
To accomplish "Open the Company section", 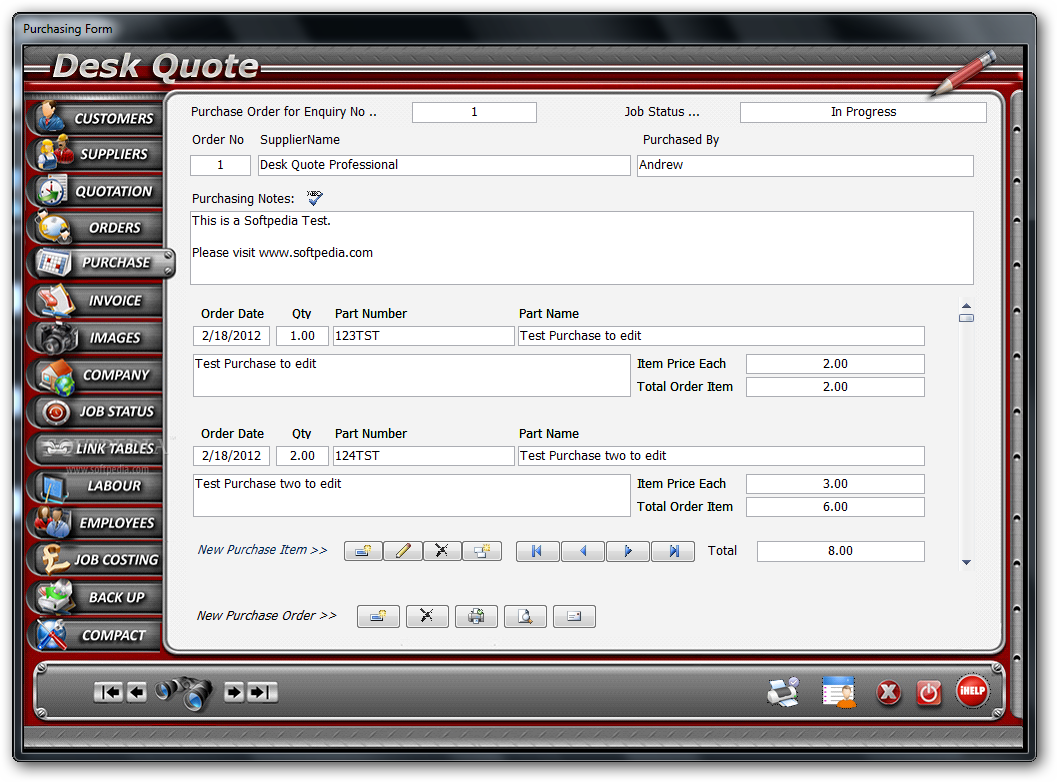I will pyautogui.click(x=96, y=374).
